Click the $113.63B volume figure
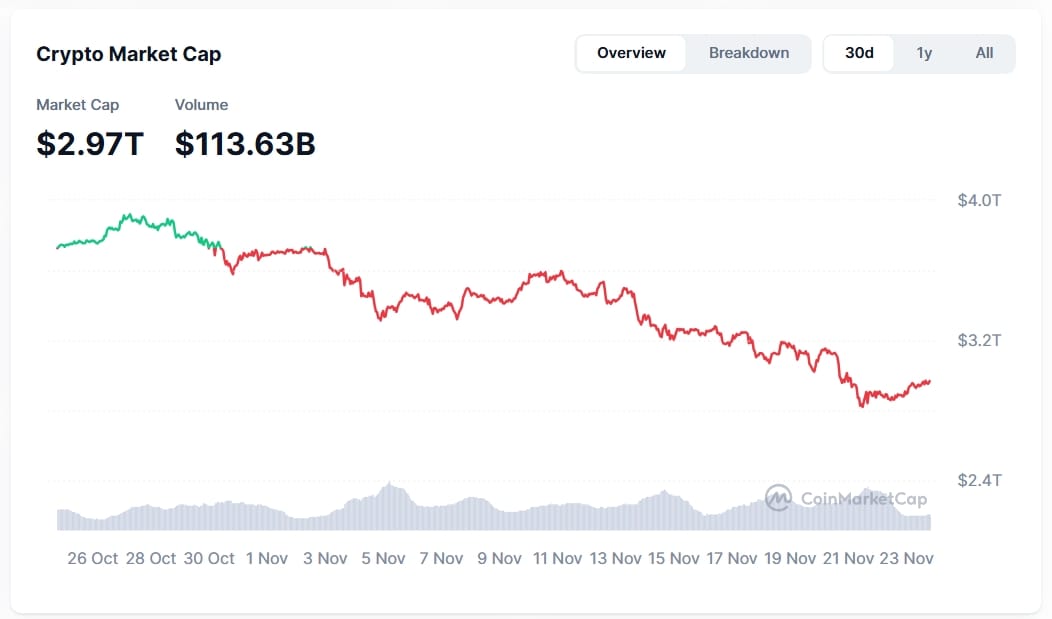Image resolution: width=1052 pixels, height=619 pixels. pos(245,144)
